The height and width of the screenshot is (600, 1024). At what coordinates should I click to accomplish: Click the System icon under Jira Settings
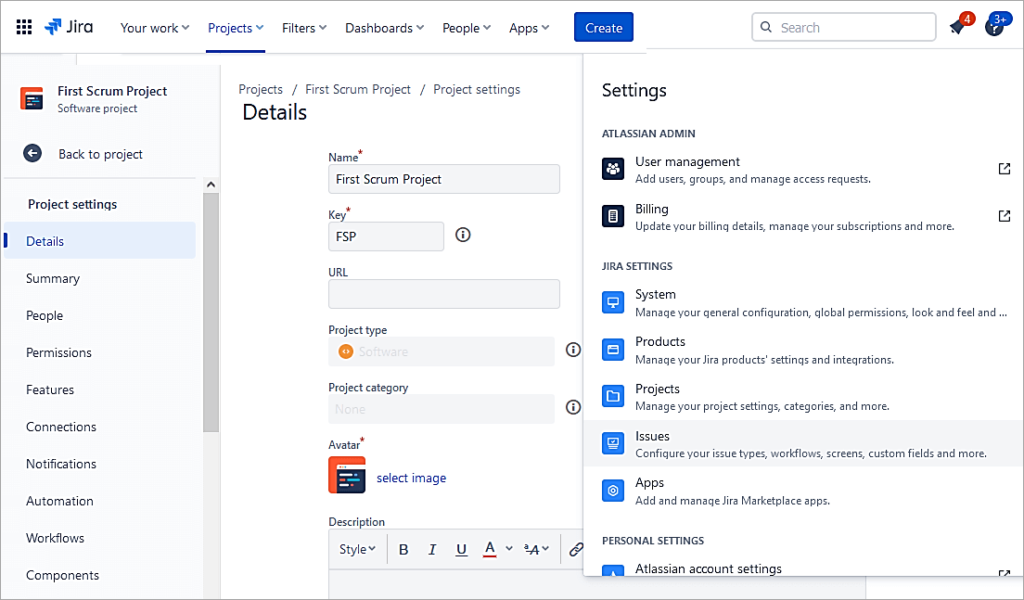point(613,301)
